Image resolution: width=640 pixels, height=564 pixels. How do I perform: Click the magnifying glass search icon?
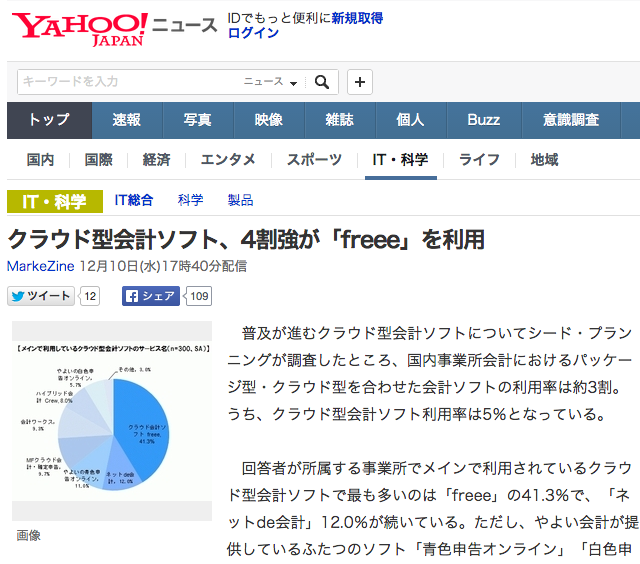click(x=322, y=82)
